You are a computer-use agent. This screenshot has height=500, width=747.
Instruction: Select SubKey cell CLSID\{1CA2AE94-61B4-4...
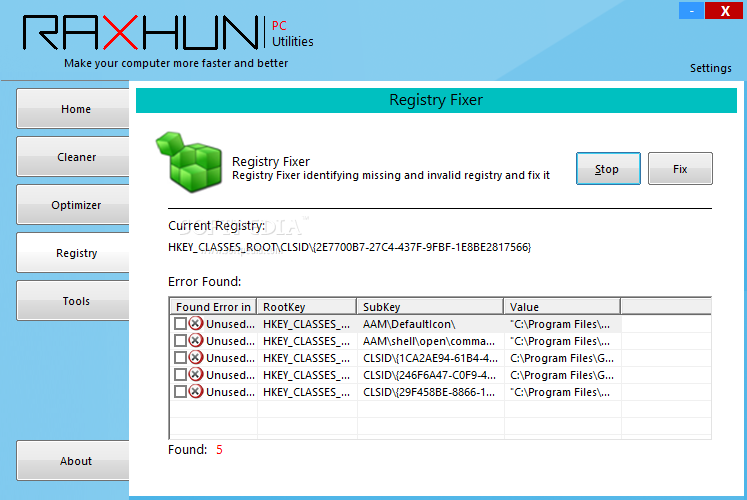click(430, 358)
